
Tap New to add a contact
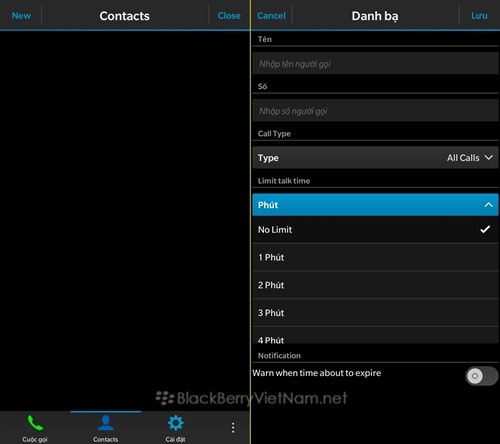coord(21,16)
